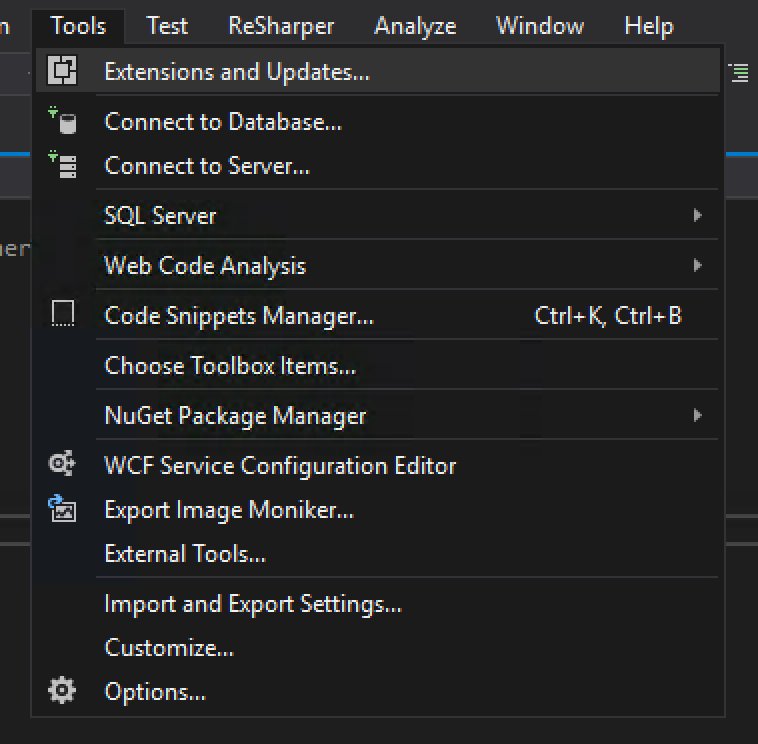Choose Connect to Server... entry
758x744 pixels.
pos(378,165)
